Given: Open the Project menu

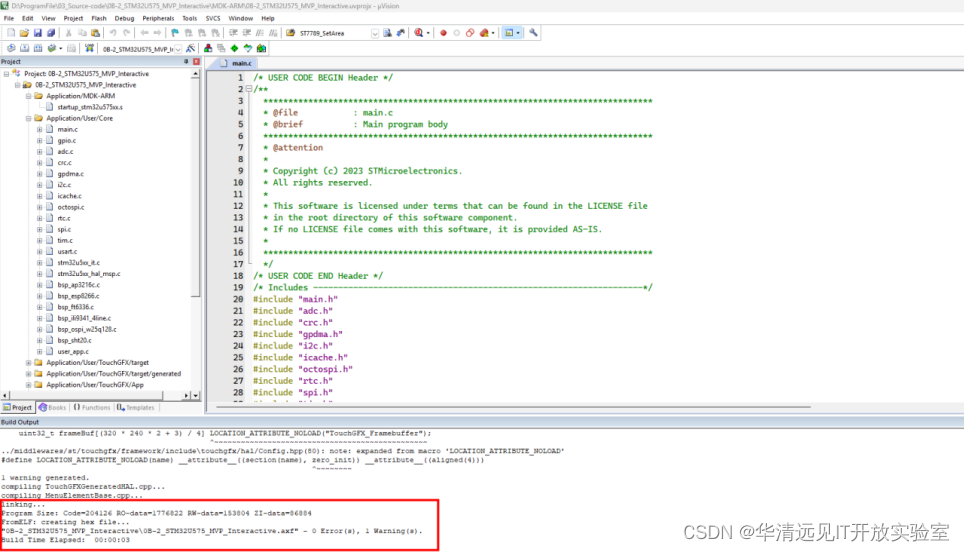Looking at the screenshot, I should [x=73, y=18].
